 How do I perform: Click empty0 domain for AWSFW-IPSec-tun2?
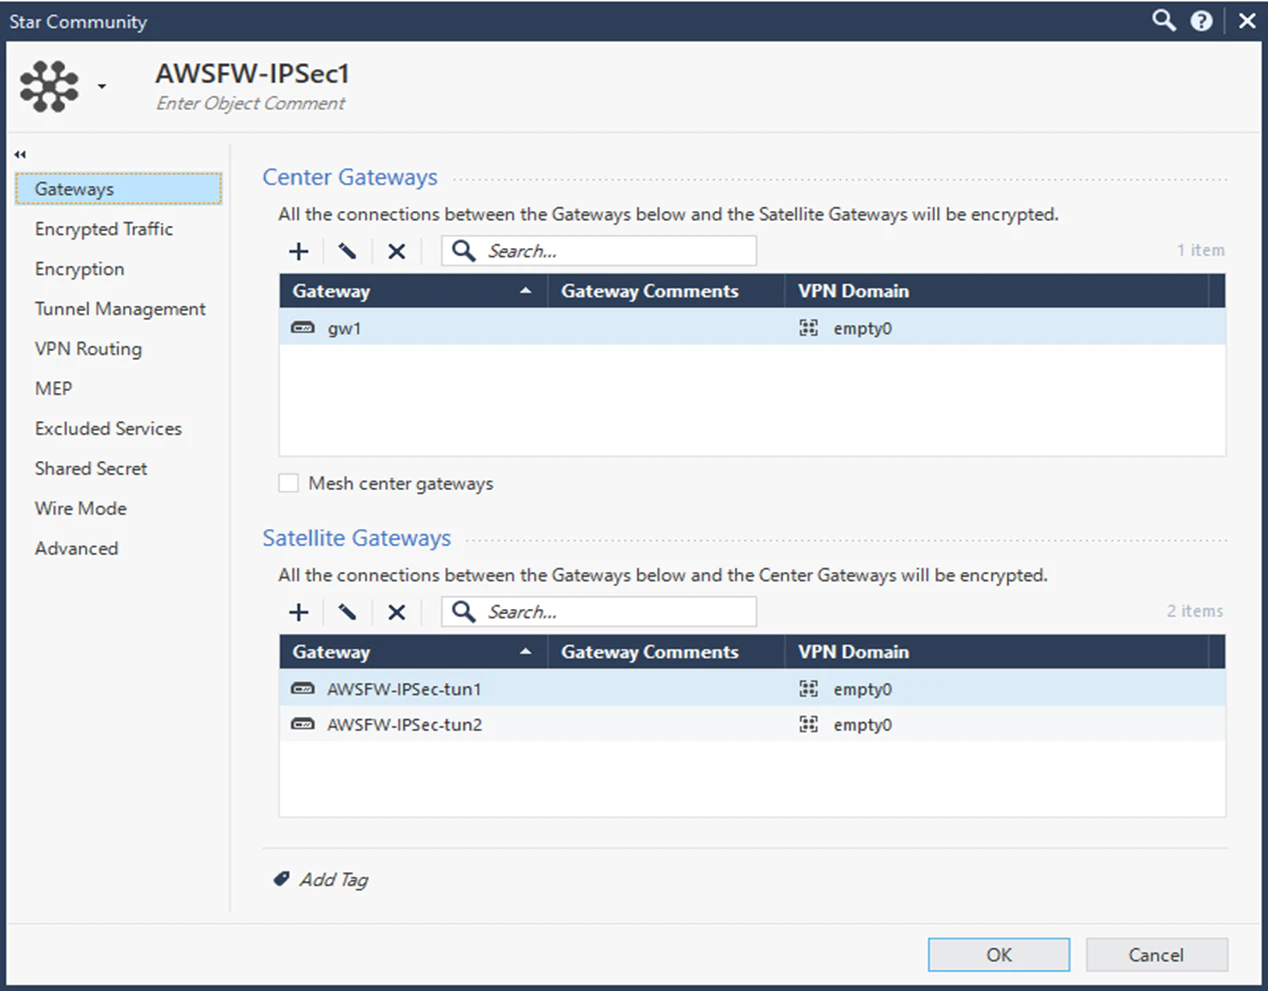click(x=862, y=724)
